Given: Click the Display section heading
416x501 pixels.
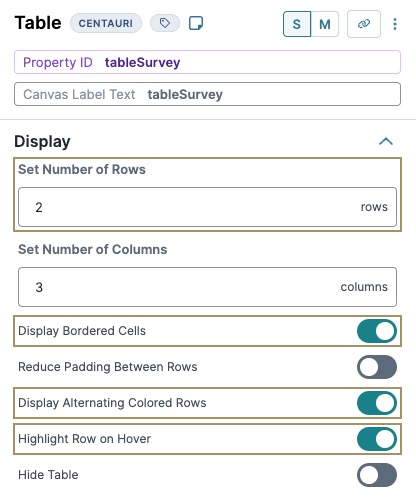Looking at the screenshot, I should 42,141.
